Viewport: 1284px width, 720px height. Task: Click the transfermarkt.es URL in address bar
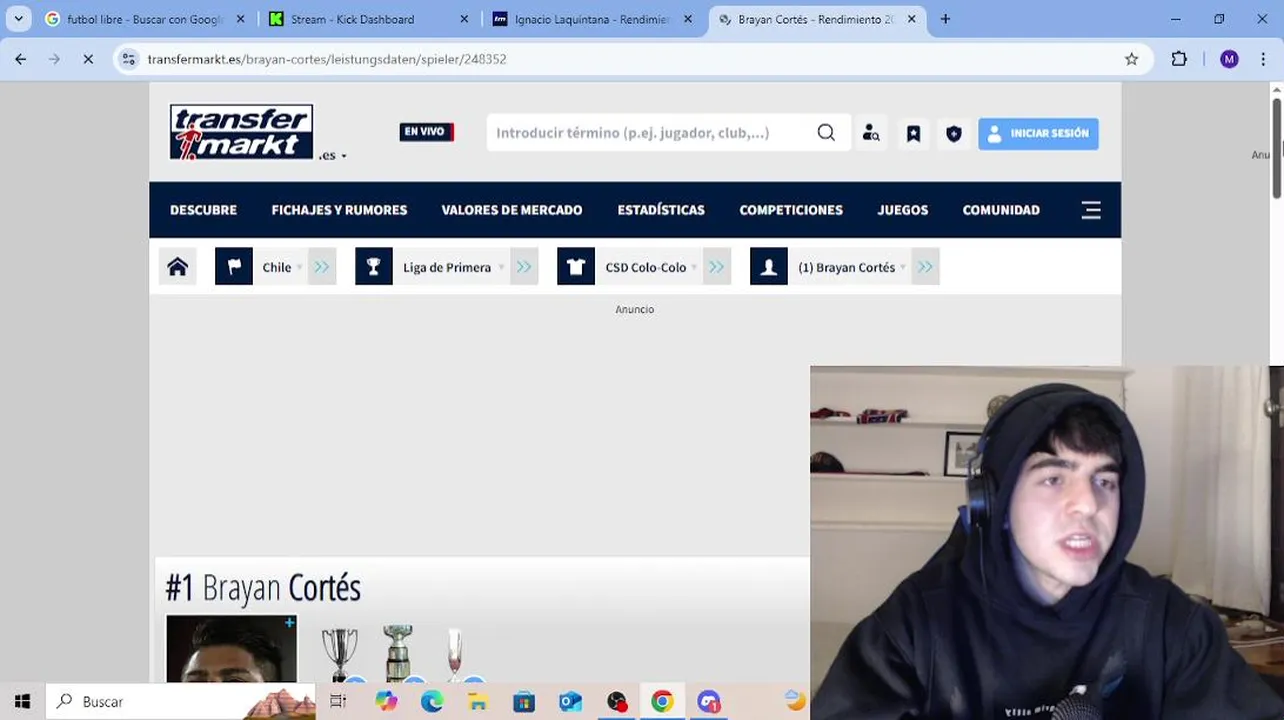327,59
